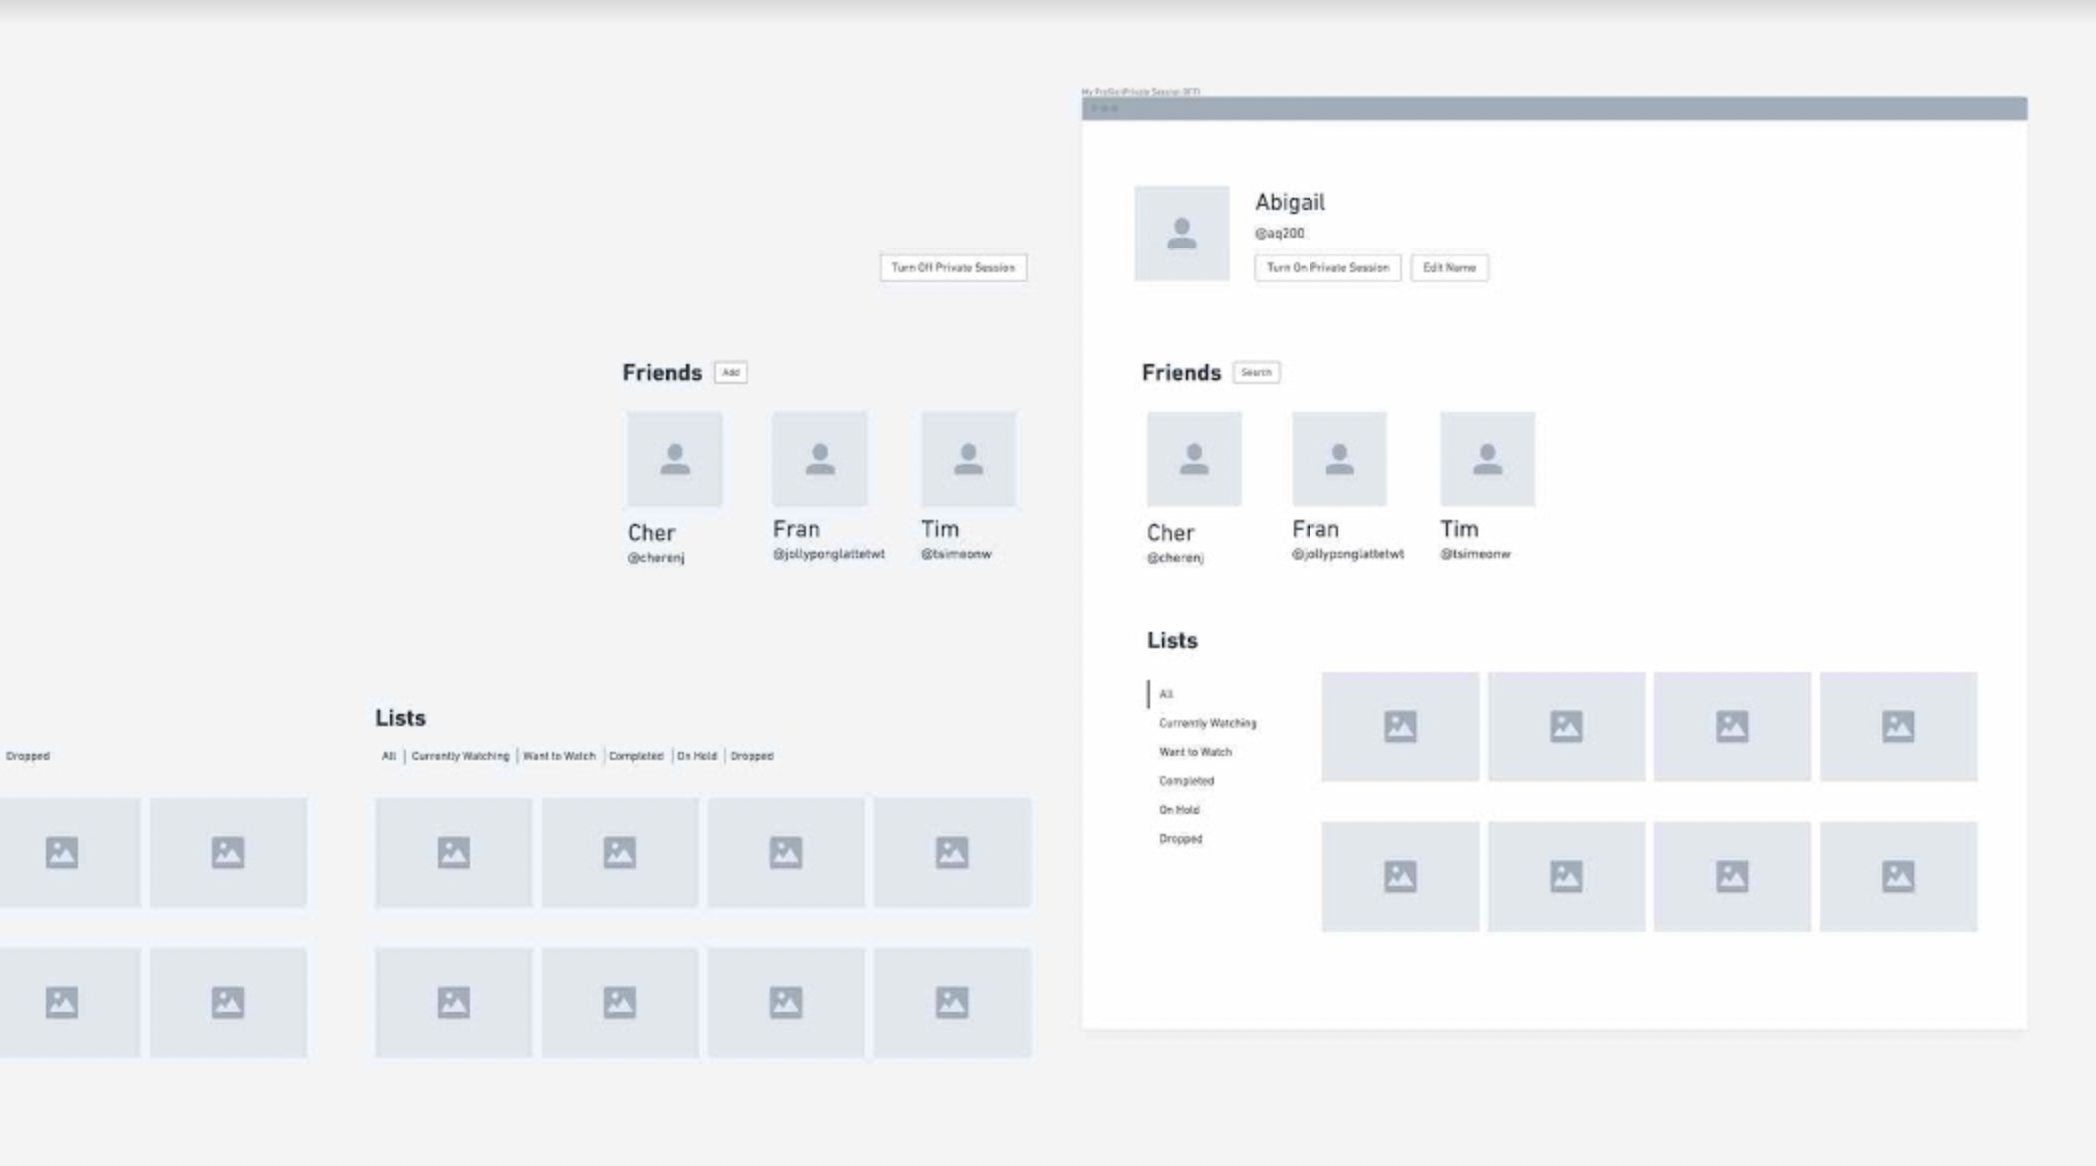Click Cher's avatar in Abigail's profile frame
This screenshot has width=2096, height=1166.
click(1193, 459)
